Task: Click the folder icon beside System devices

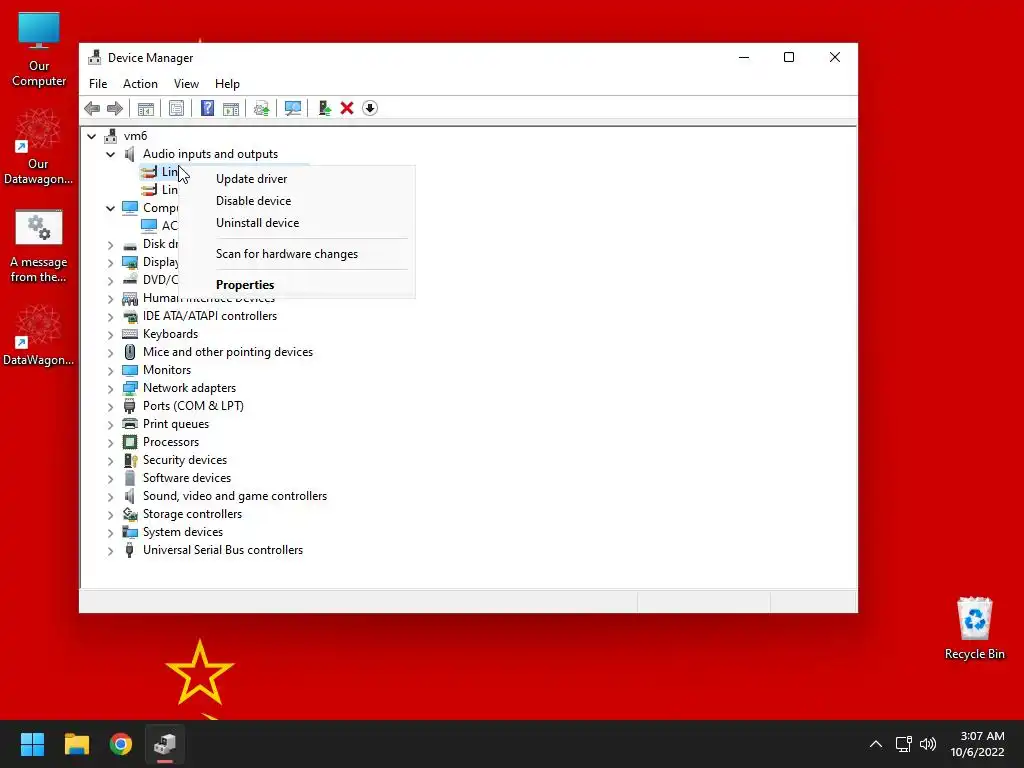Action: point(130,532)
